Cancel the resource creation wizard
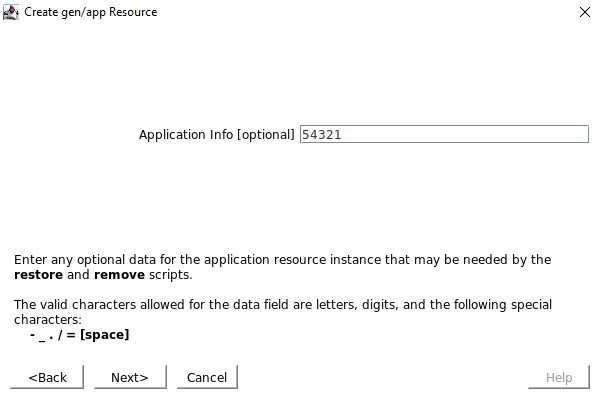This screenshot has height=399, width=600. click(x=207, y=378)
